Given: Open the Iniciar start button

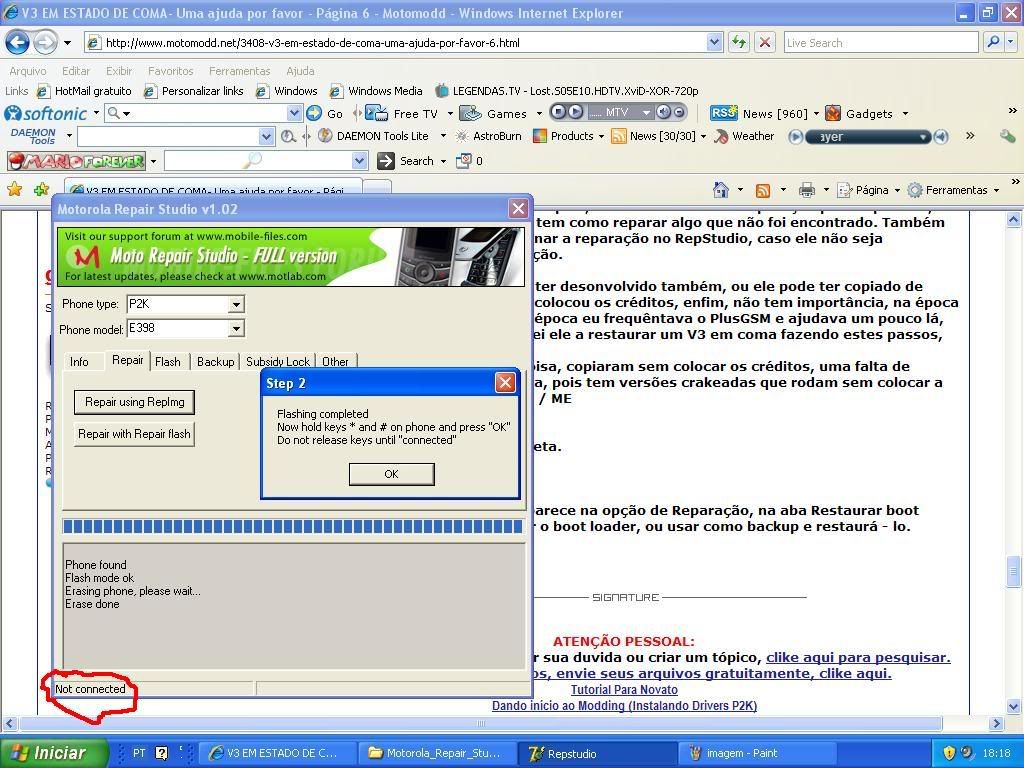Looking at the screenshot, I should click(48, 753).
